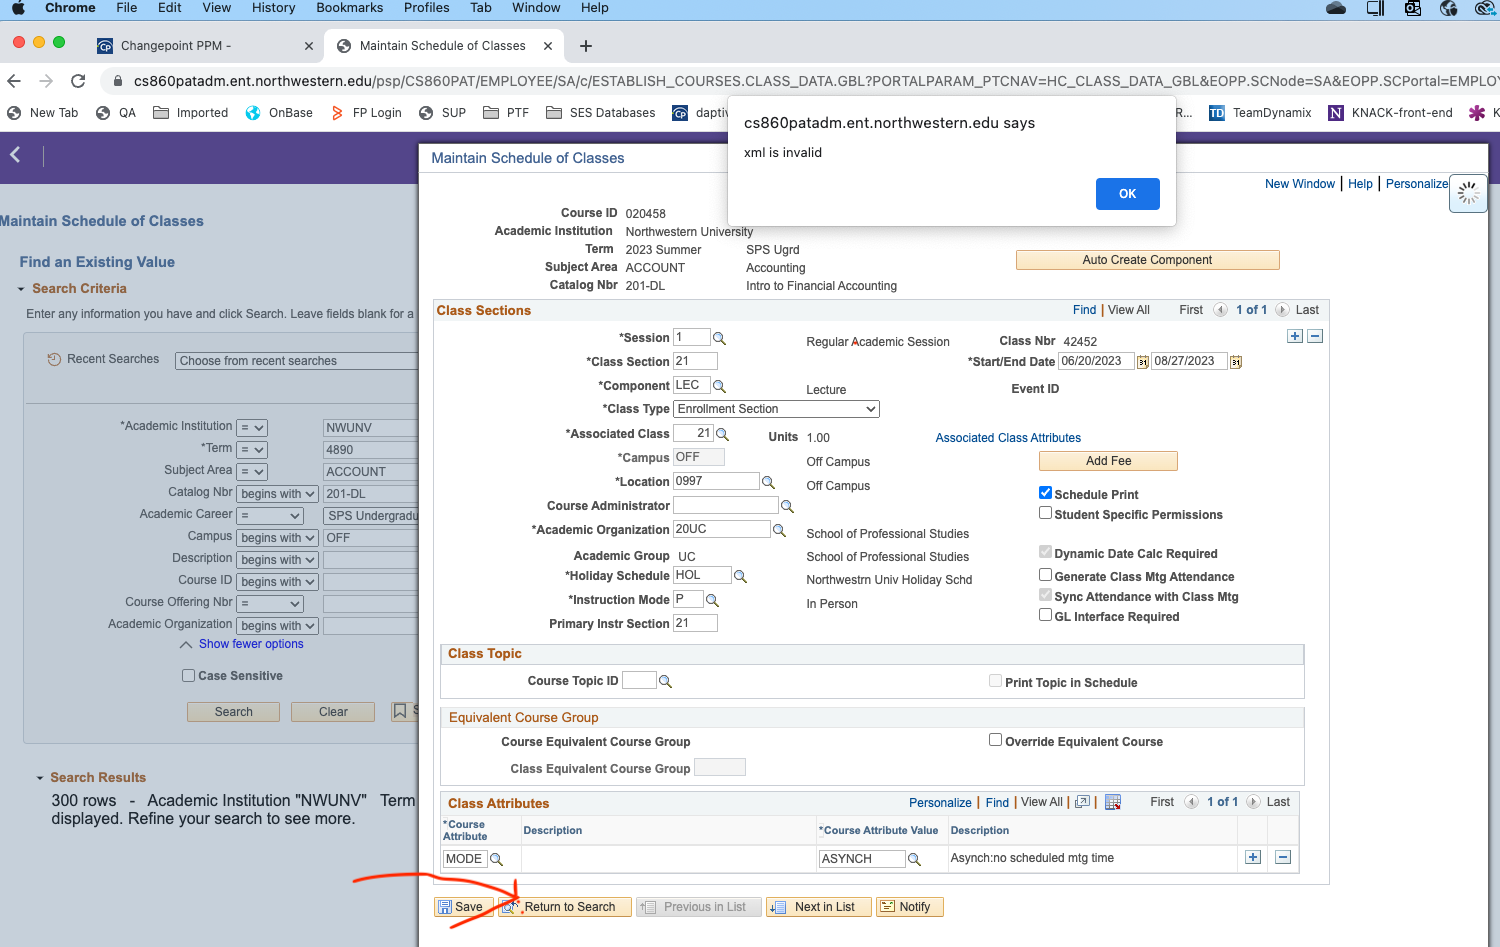Open Catalog Nbr begins with dropdown
1500x947 pixels.
[278, 494]
